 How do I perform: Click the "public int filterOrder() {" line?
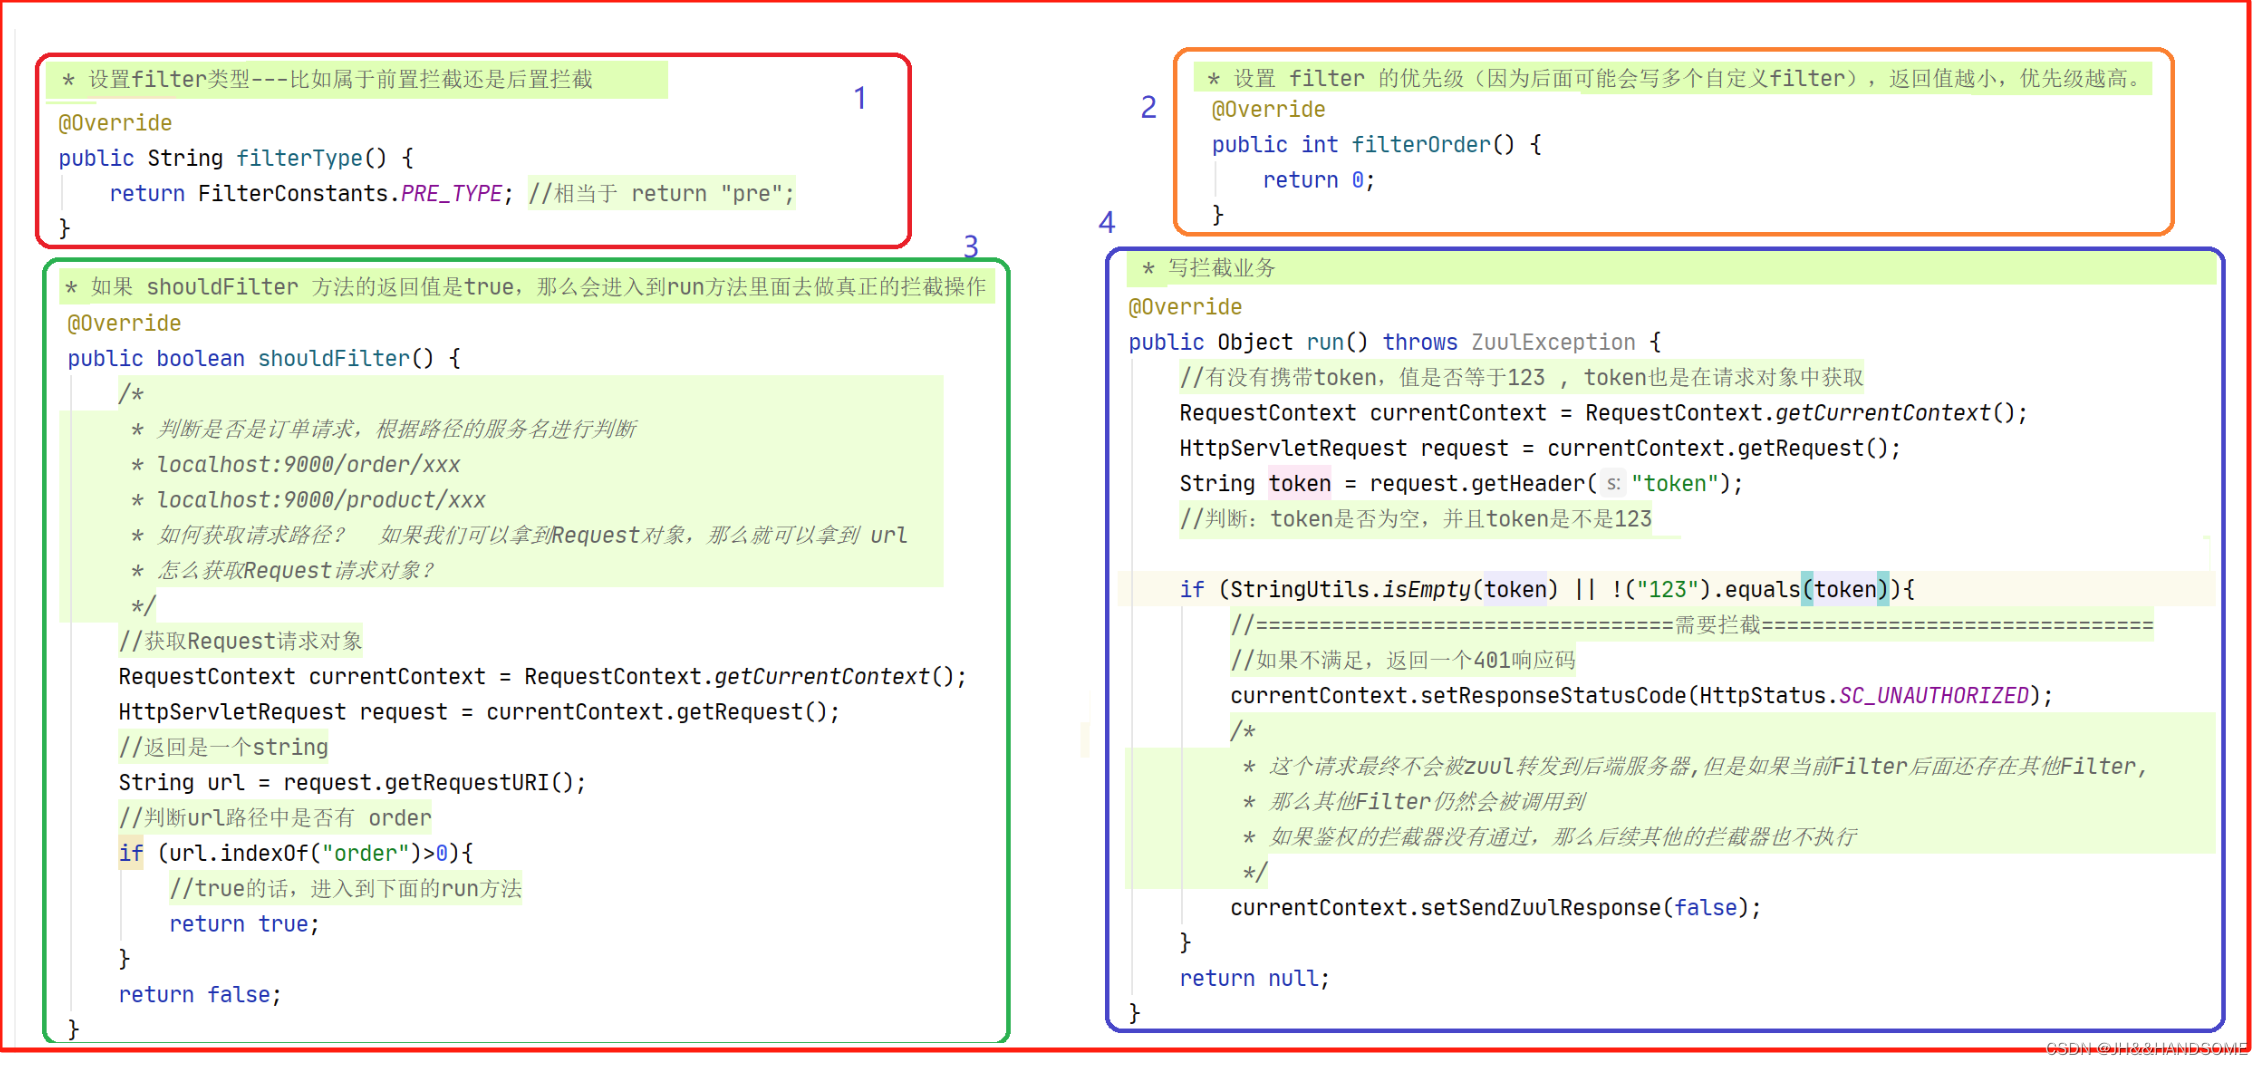pyautogui.click(x=1376, y=145)
